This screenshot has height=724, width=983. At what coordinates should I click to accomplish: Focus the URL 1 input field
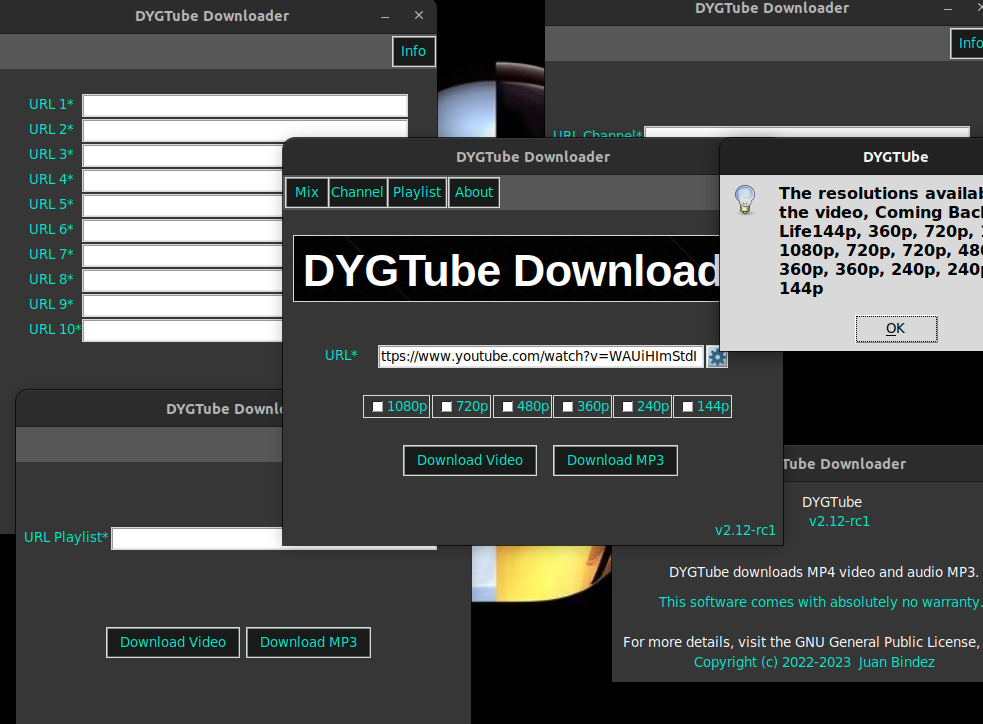pyautogui.click(x=245, y=105)
